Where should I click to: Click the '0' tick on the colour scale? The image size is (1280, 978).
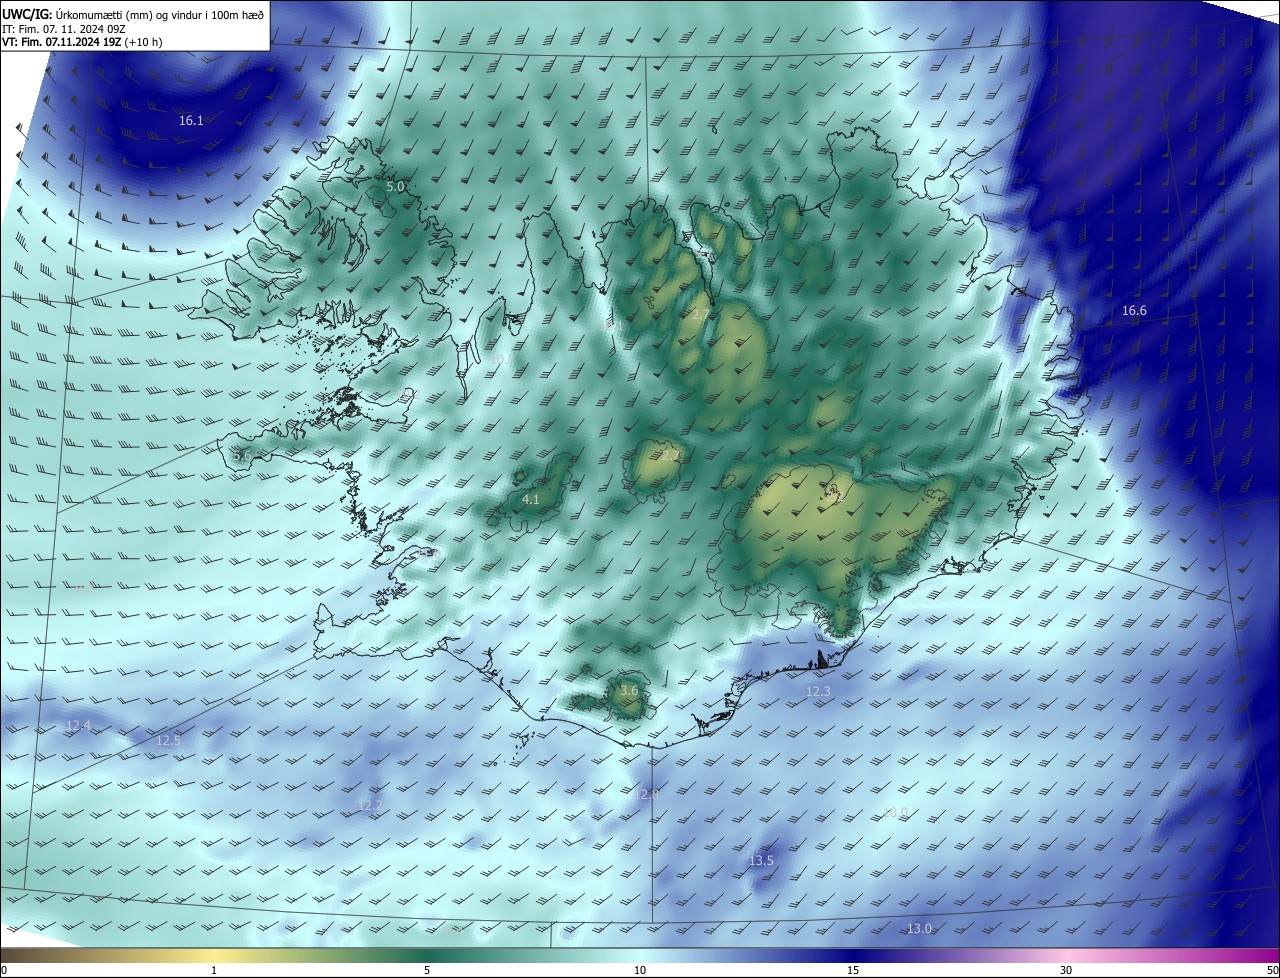pos(4,971)
